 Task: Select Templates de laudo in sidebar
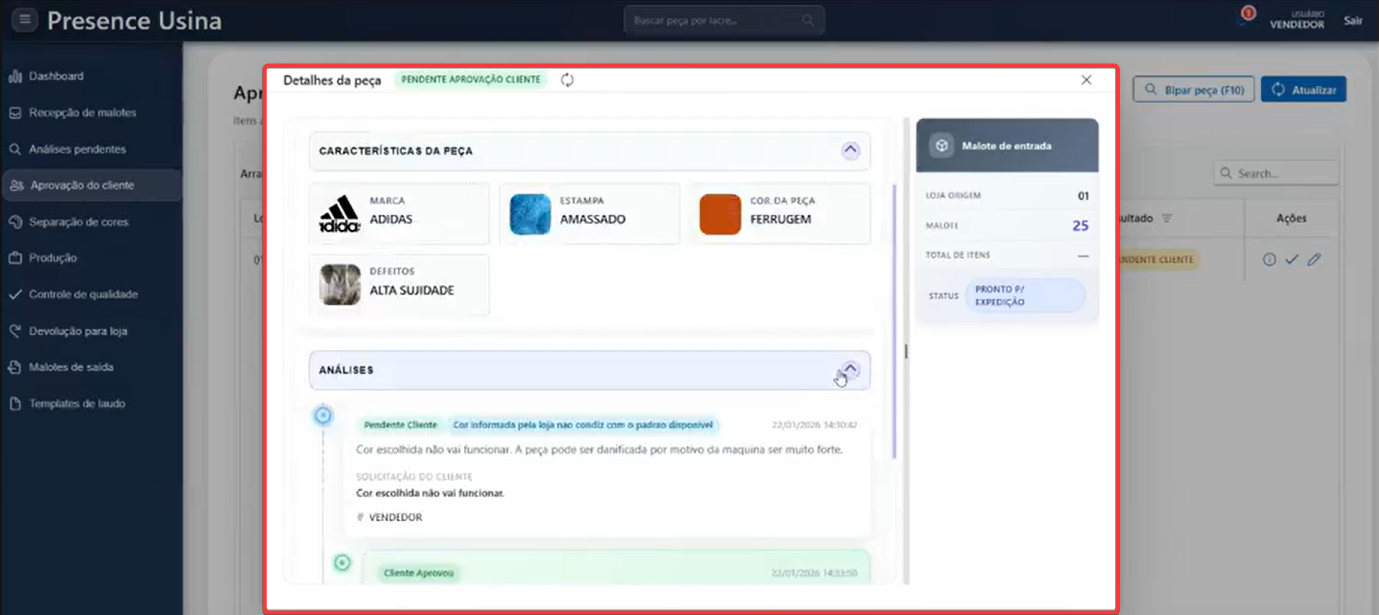(x=77, y=404)
